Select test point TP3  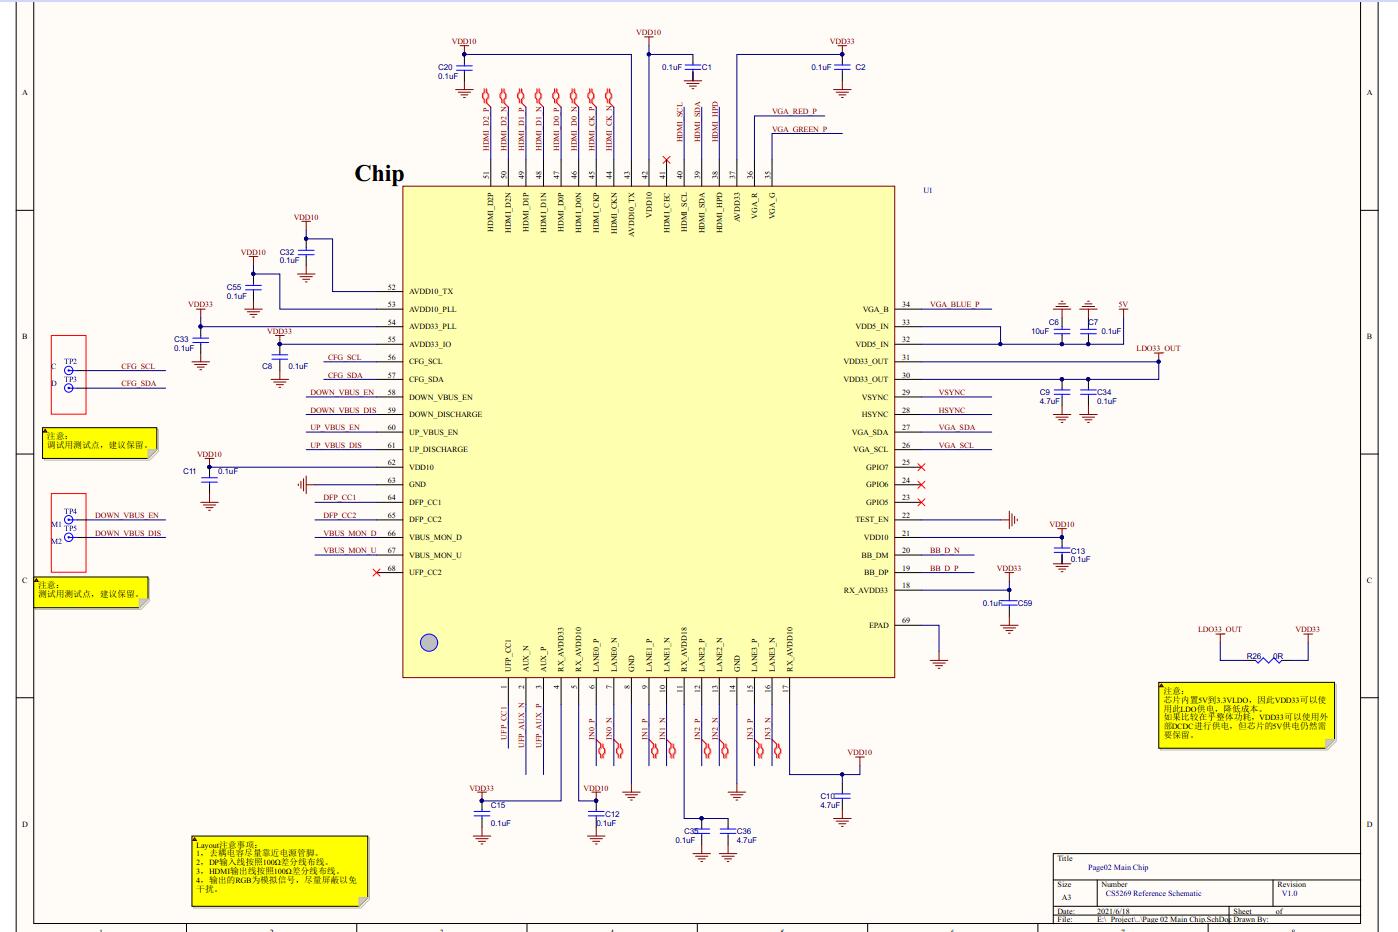69,388
